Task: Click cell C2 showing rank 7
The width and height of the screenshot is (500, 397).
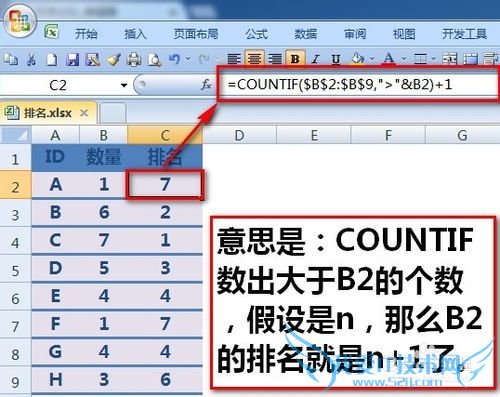Action: [x=165, y=185]
